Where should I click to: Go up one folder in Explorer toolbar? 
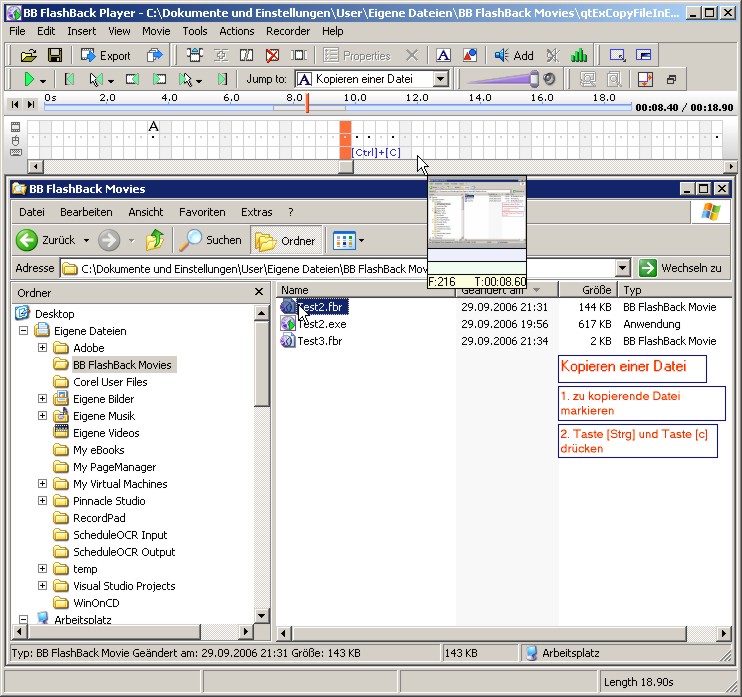[x=155, y=240]
